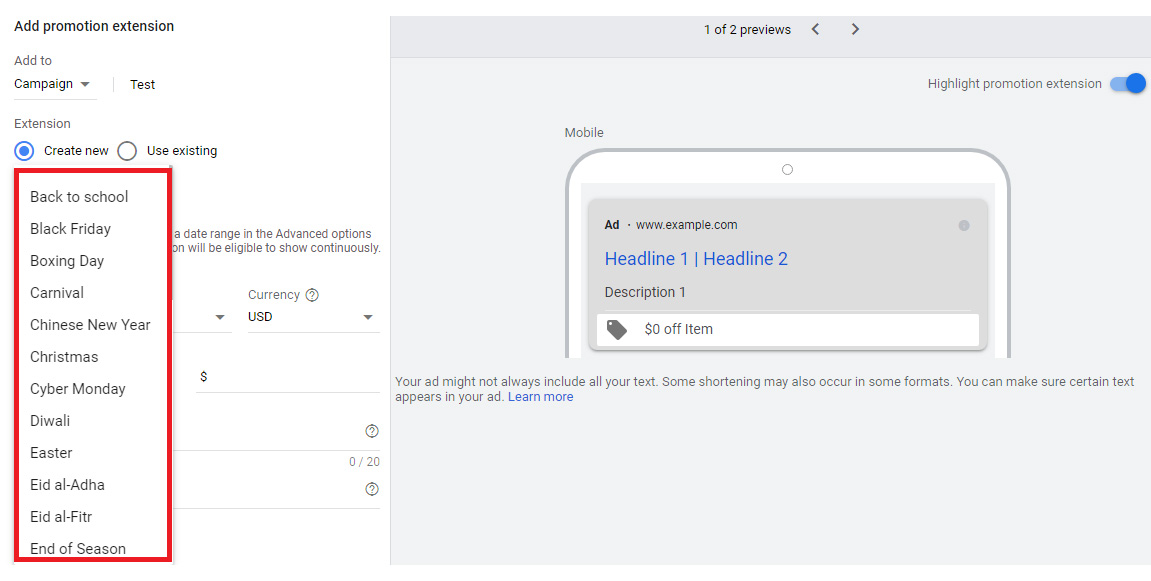The height and width of the screenshot is (581, 1151).
Task: Show the next ad preview
Action: point(855,29)
